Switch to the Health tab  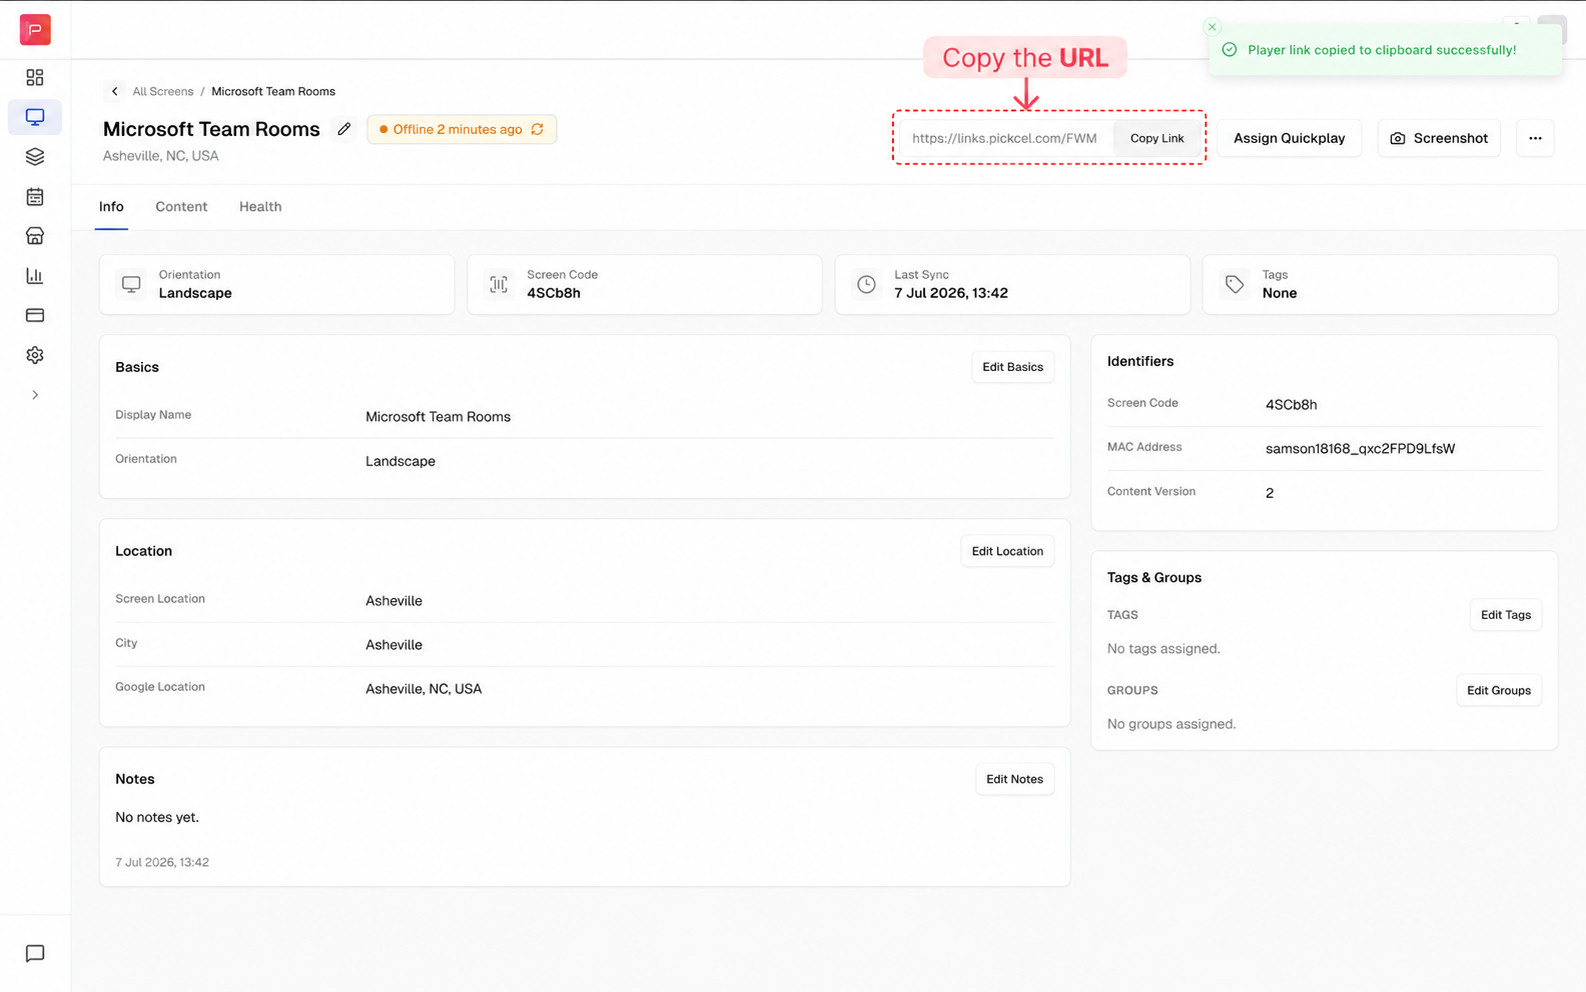point(260,207)
